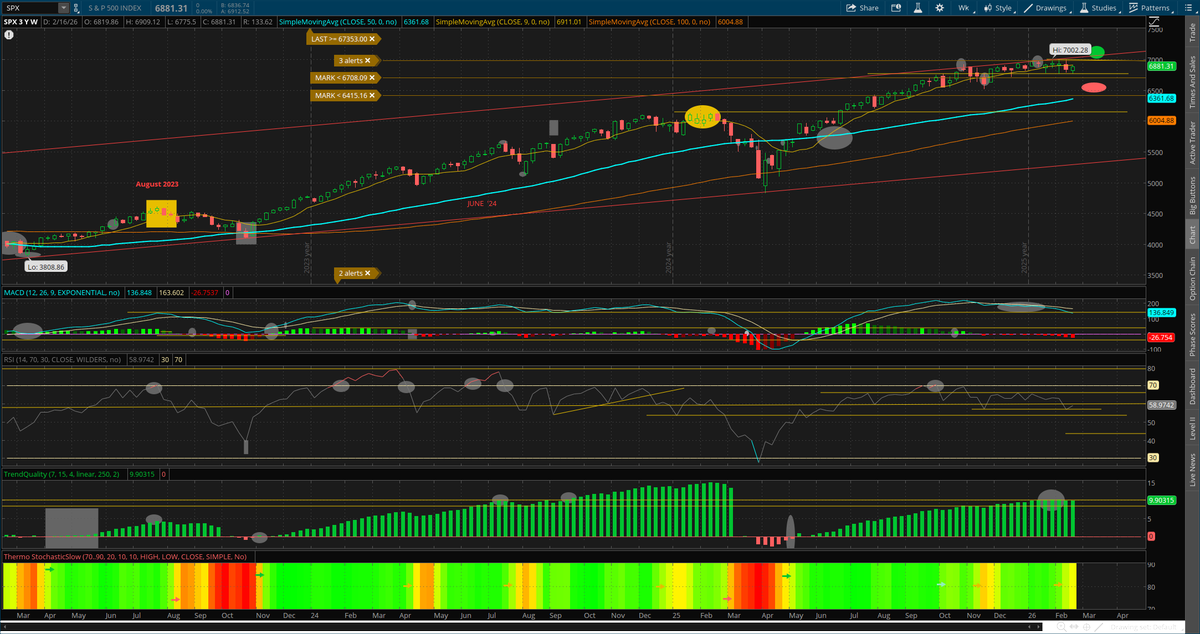Select the Big Buttons sidebar tab
The image size is (1200, 634).
tap(1192, 194)
